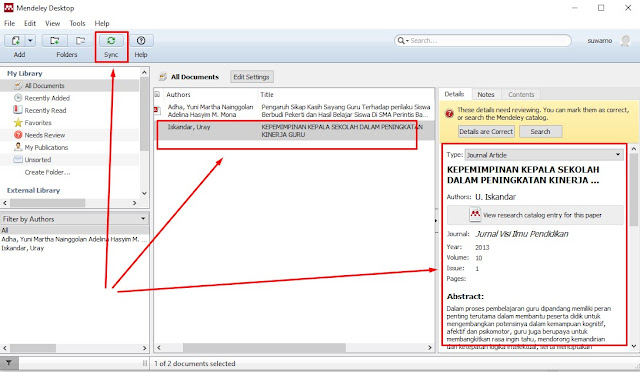Click the Journal field Jurnal Visi Ilmu Pendidikan
This screenshot has height=372, width=640.
pyautogui.click(x=522, y=234)
